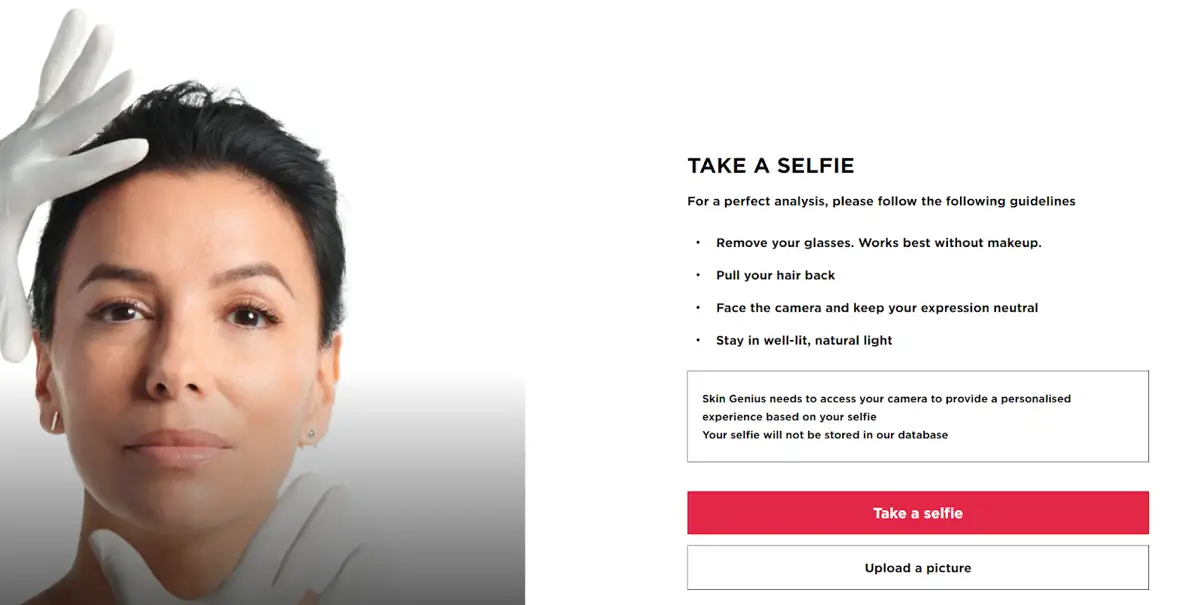The width and height of the screenshot is (1201, 605).
Task: Click the red Take a selfie button
Action: click(x=917, y=513)
